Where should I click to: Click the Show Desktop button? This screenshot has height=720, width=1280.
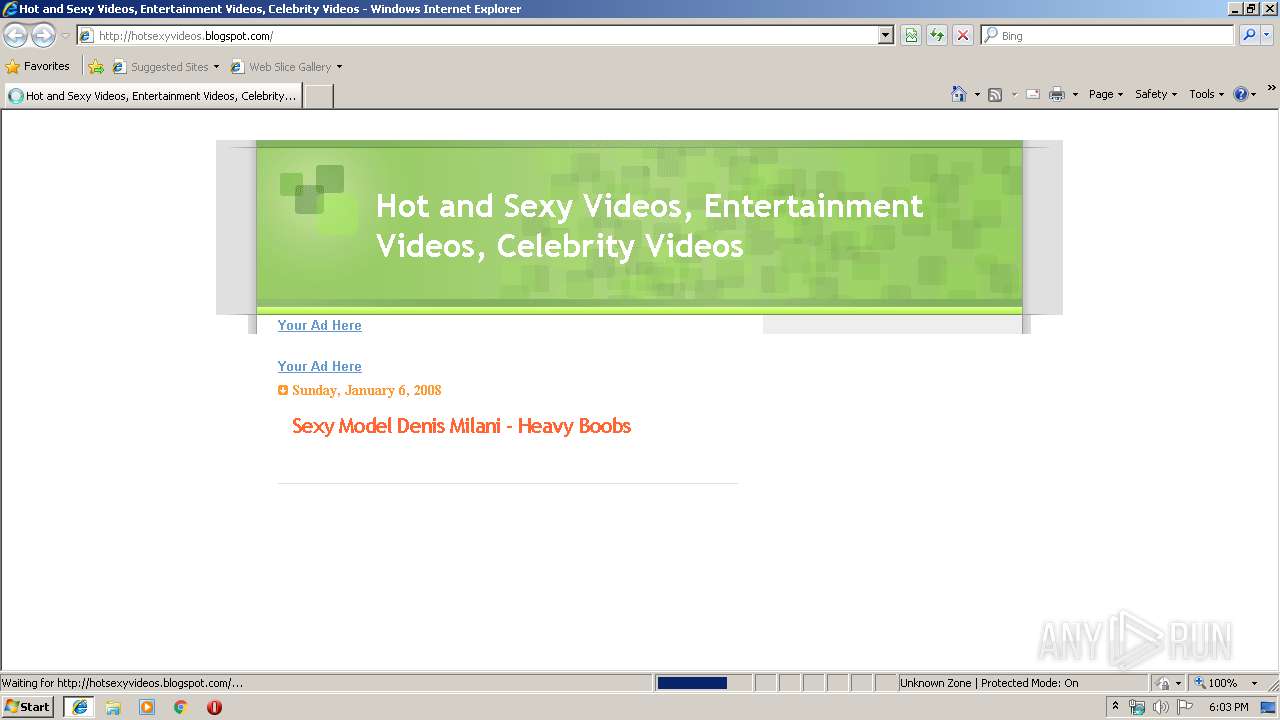[1270, 707]
